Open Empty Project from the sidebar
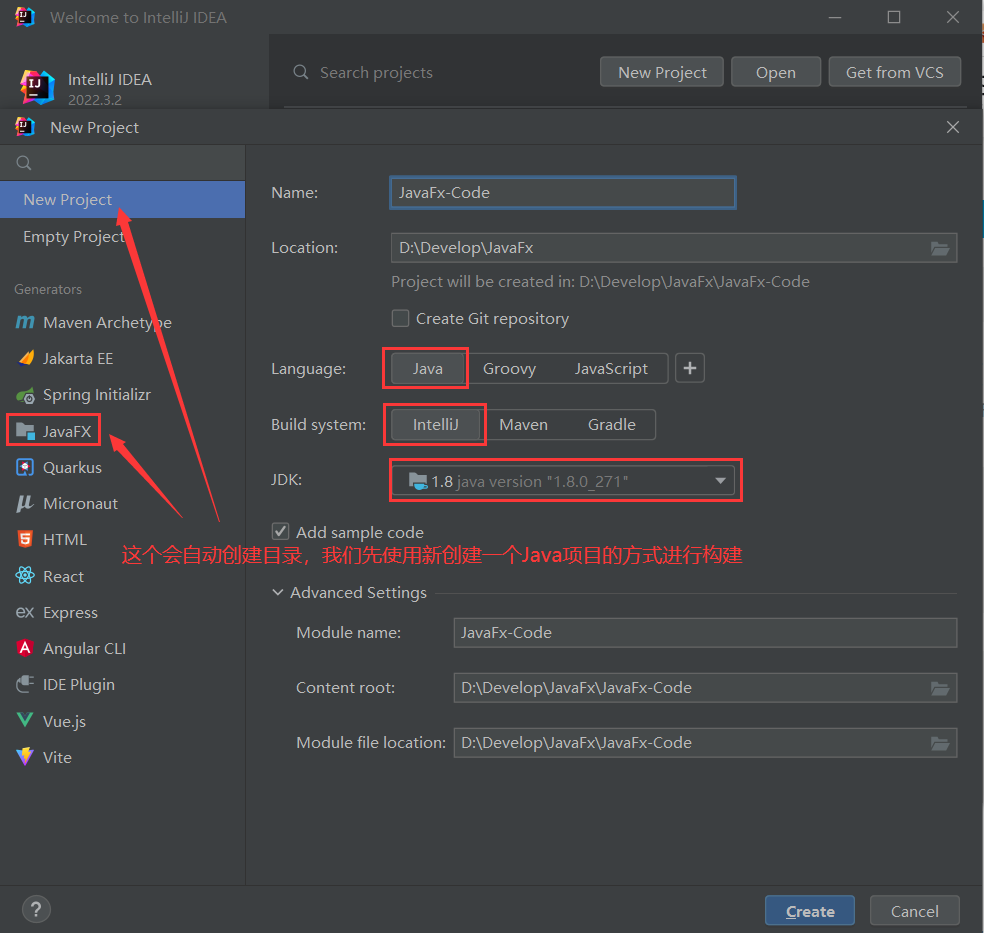Image resolution: width=984 pixels, height=933 pixels. point(74,236)
